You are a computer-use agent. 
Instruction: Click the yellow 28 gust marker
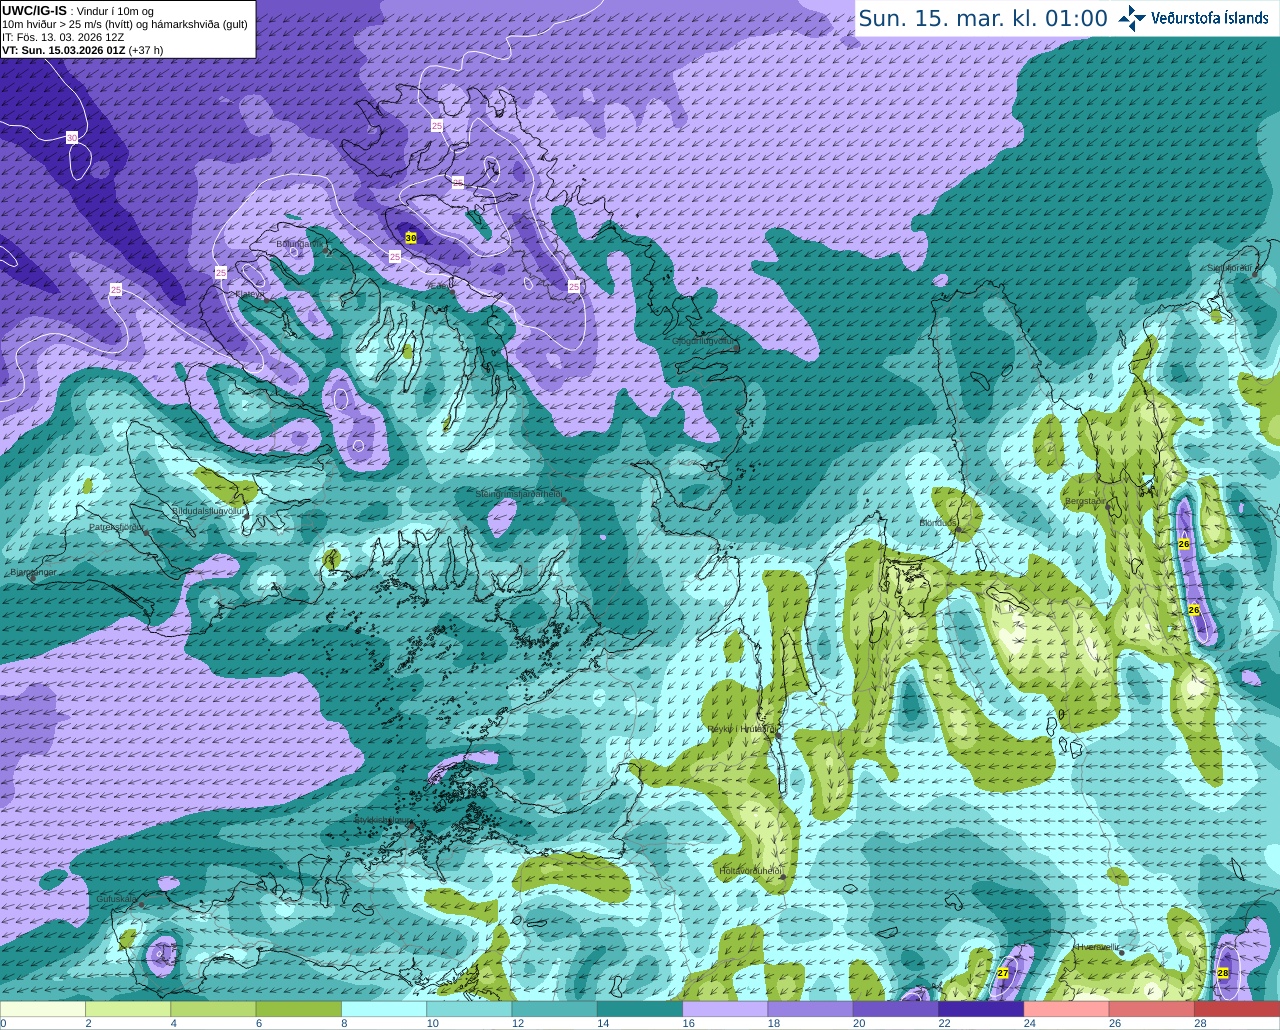tap(1223, 973)
